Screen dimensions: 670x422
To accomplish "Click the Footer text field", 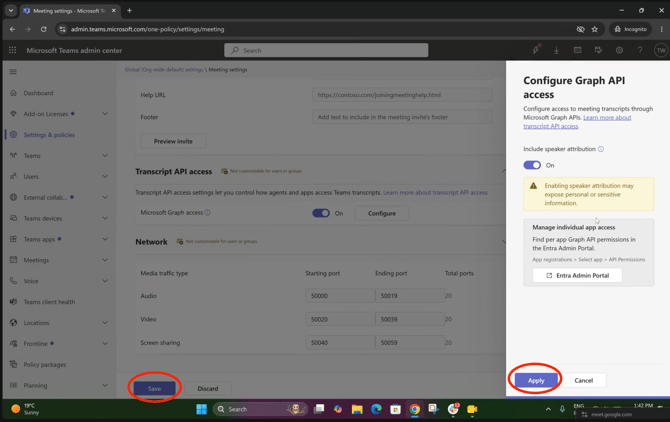I will [402, 117].
